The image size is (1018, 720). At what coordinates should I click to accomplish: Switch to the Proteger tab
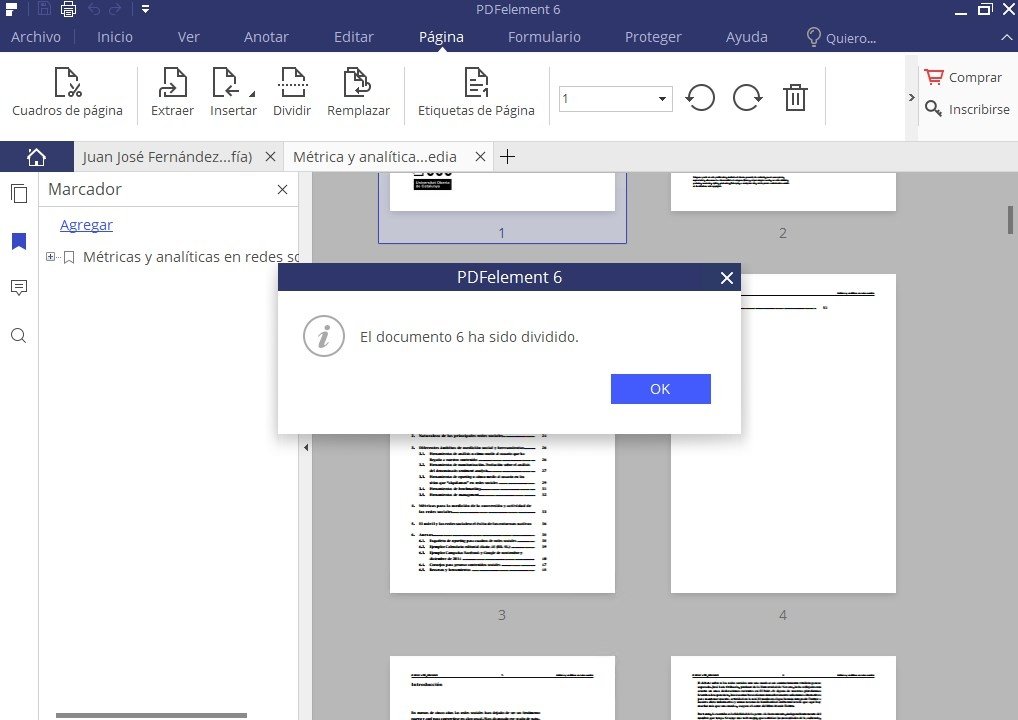pos(653,37)
